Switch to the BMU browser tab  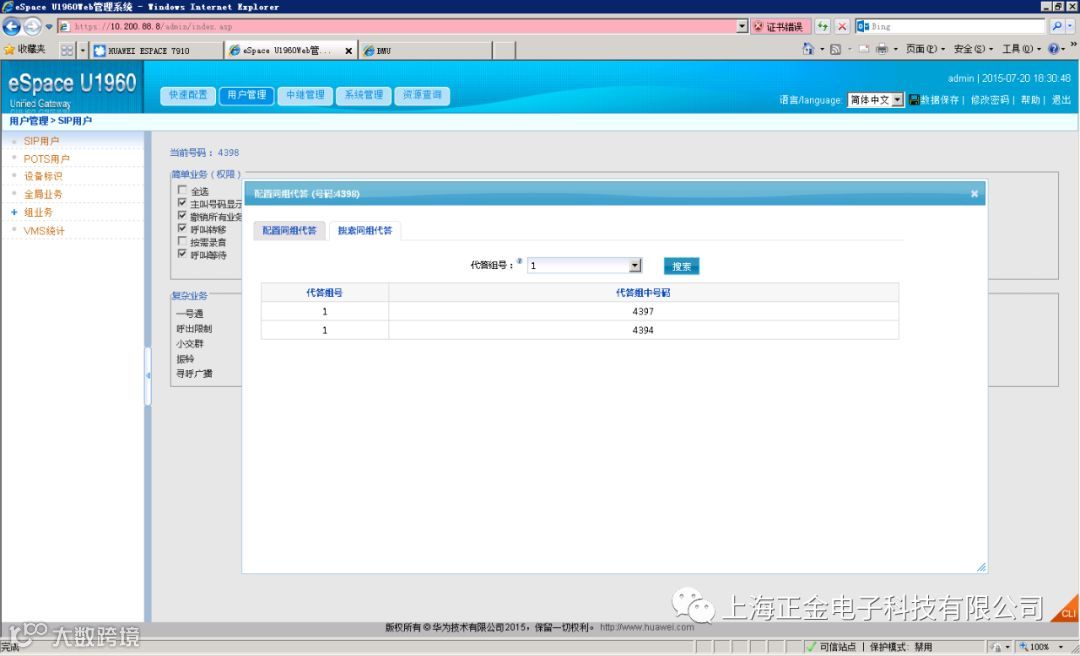coord(425,50)
